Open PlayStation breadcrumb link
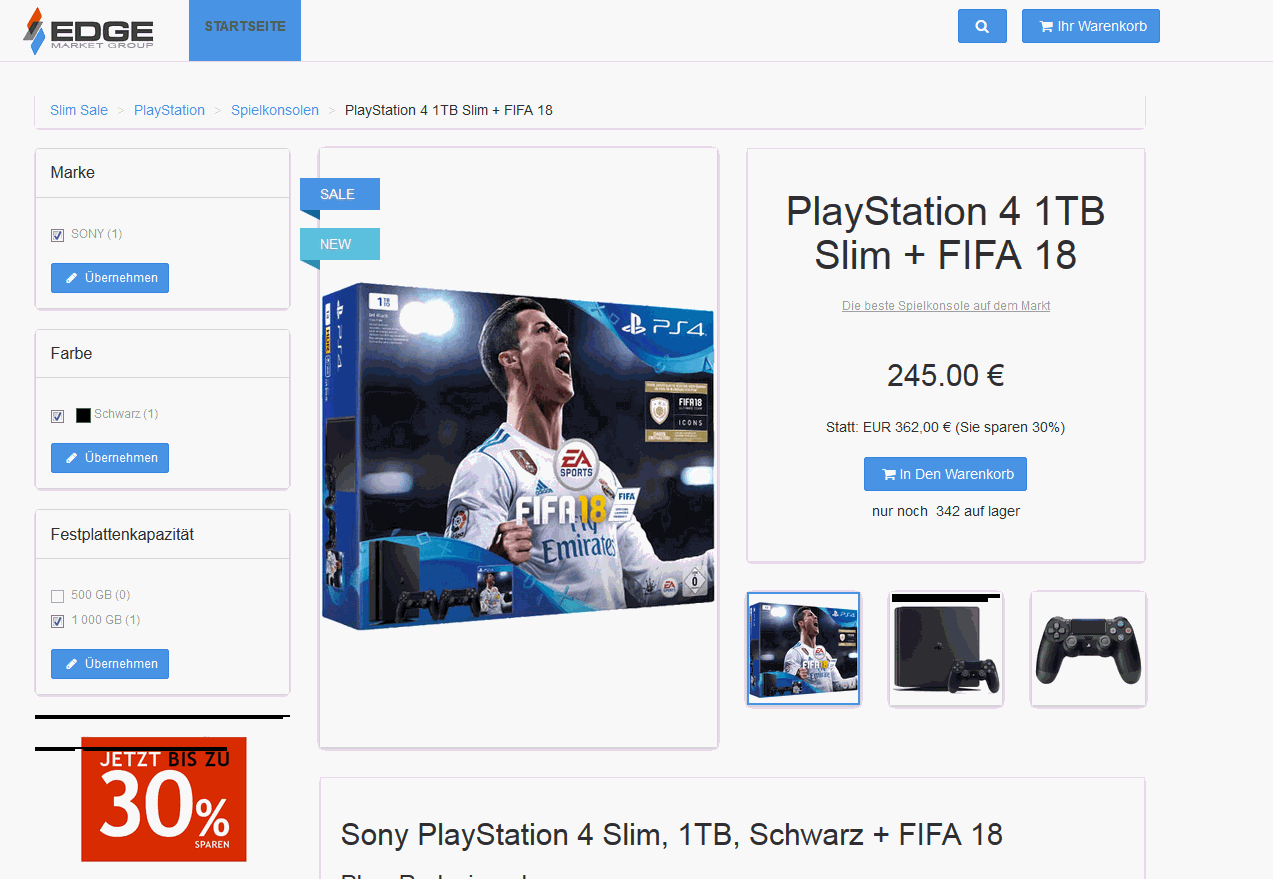The image size is (1273, 879). (x=169, y=110)
